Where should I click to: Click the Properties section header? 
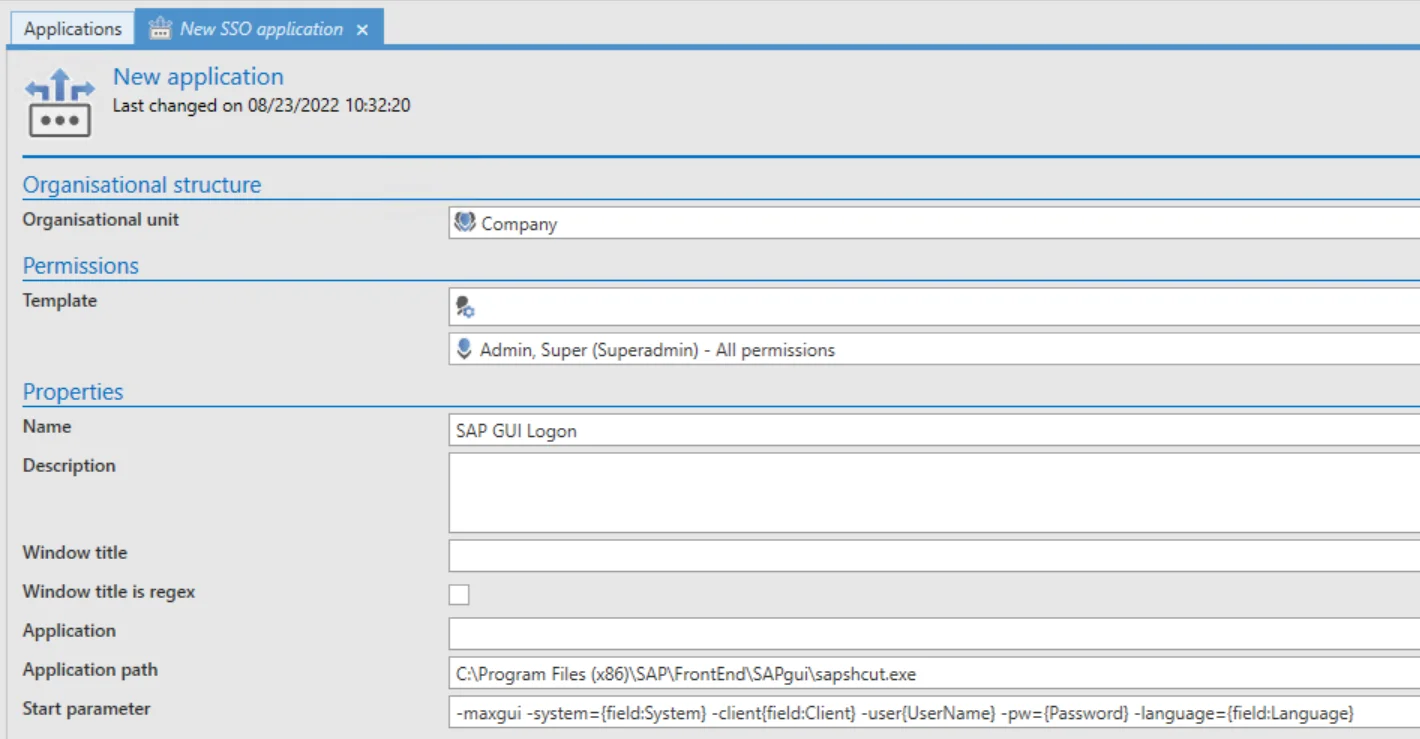tap(73, 392)
